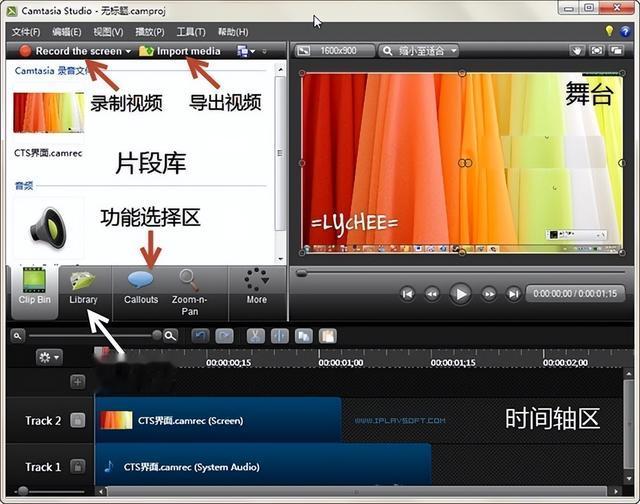Click the Cut scissors icon

[256, 336]
